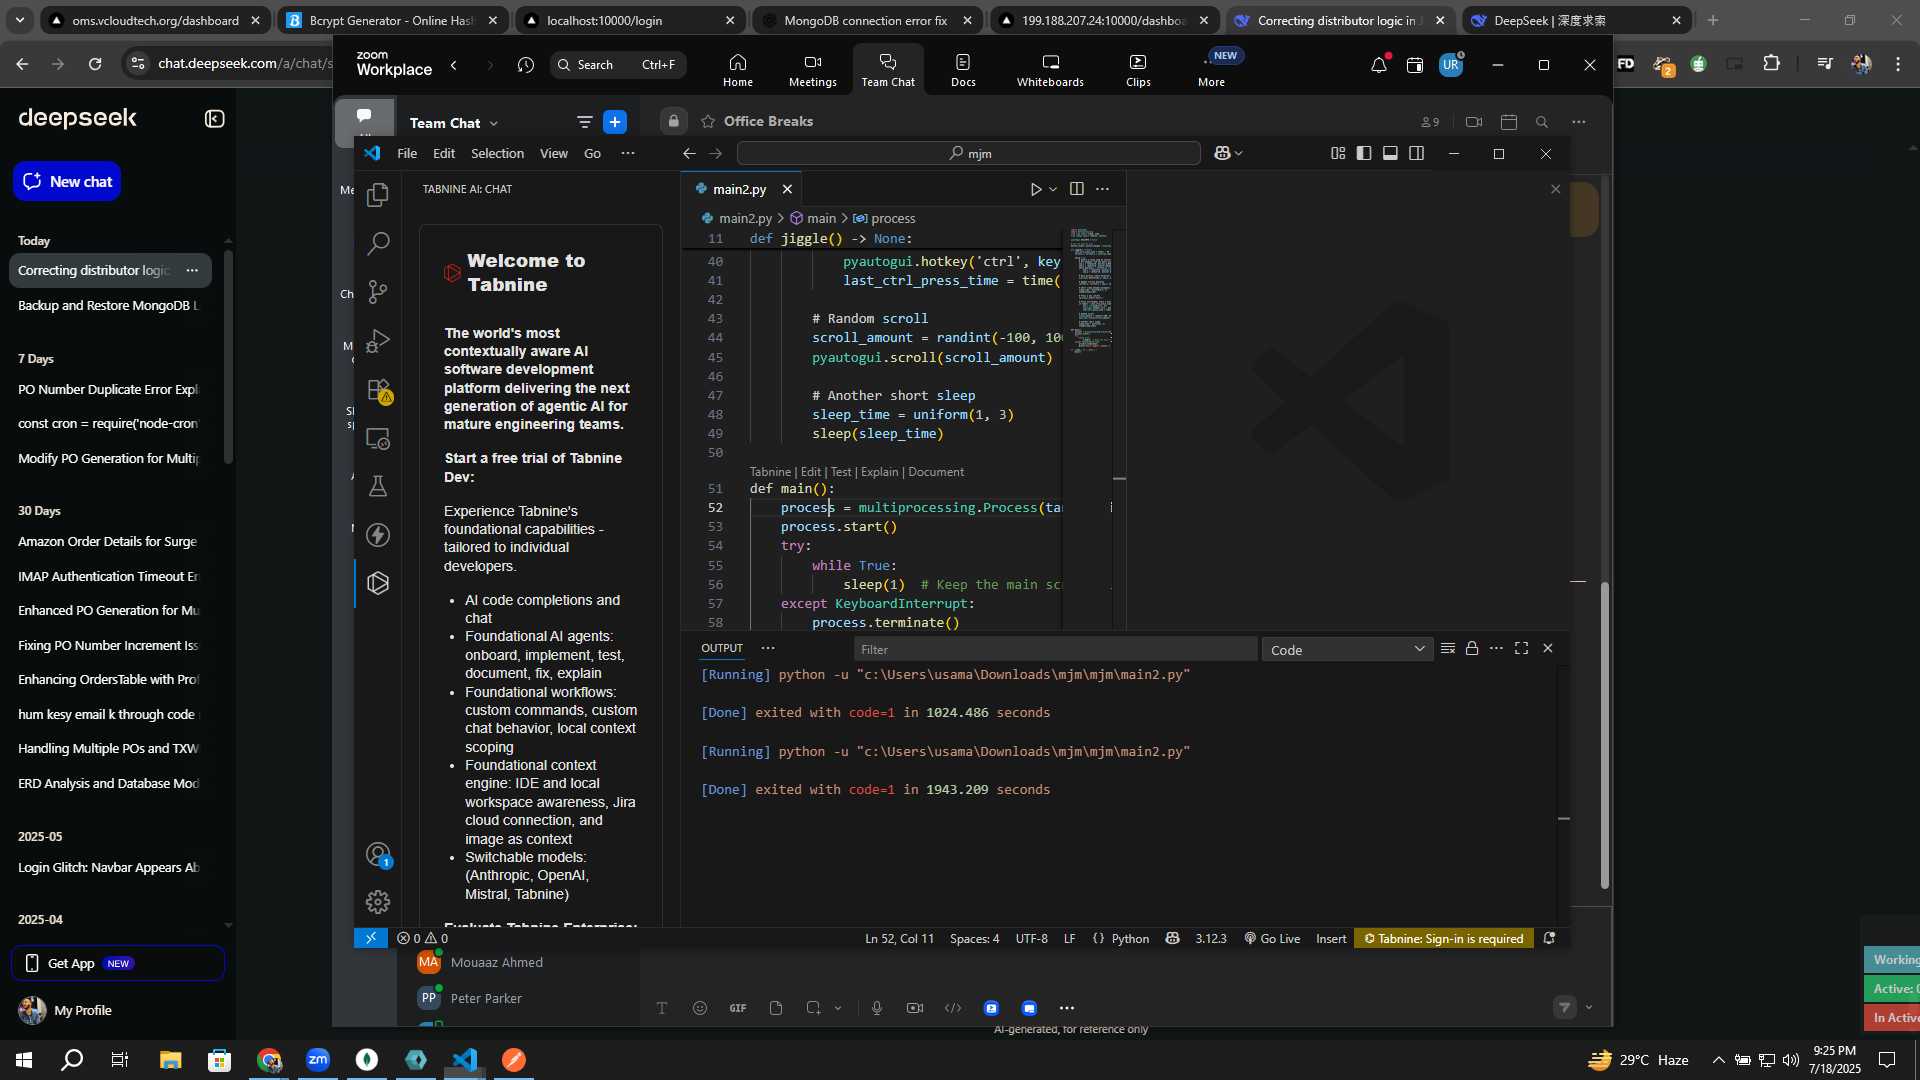
Task: Start a new Zoom chat with plus button
Action: (615, 122)
